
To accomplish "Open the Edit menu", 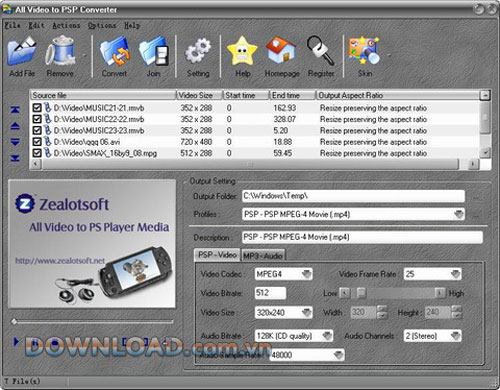I will point(36,25).
